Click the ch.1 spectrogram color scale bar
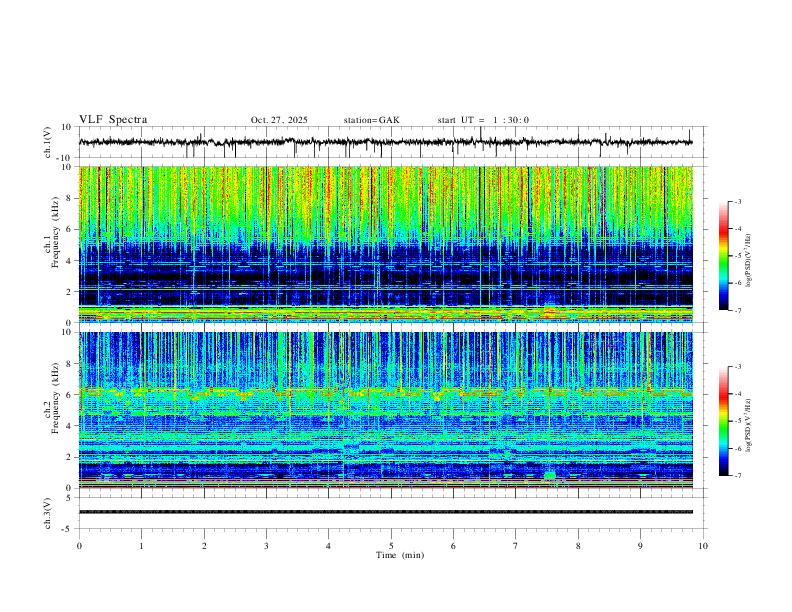792x612 pixels. click(x=723, y=256)
